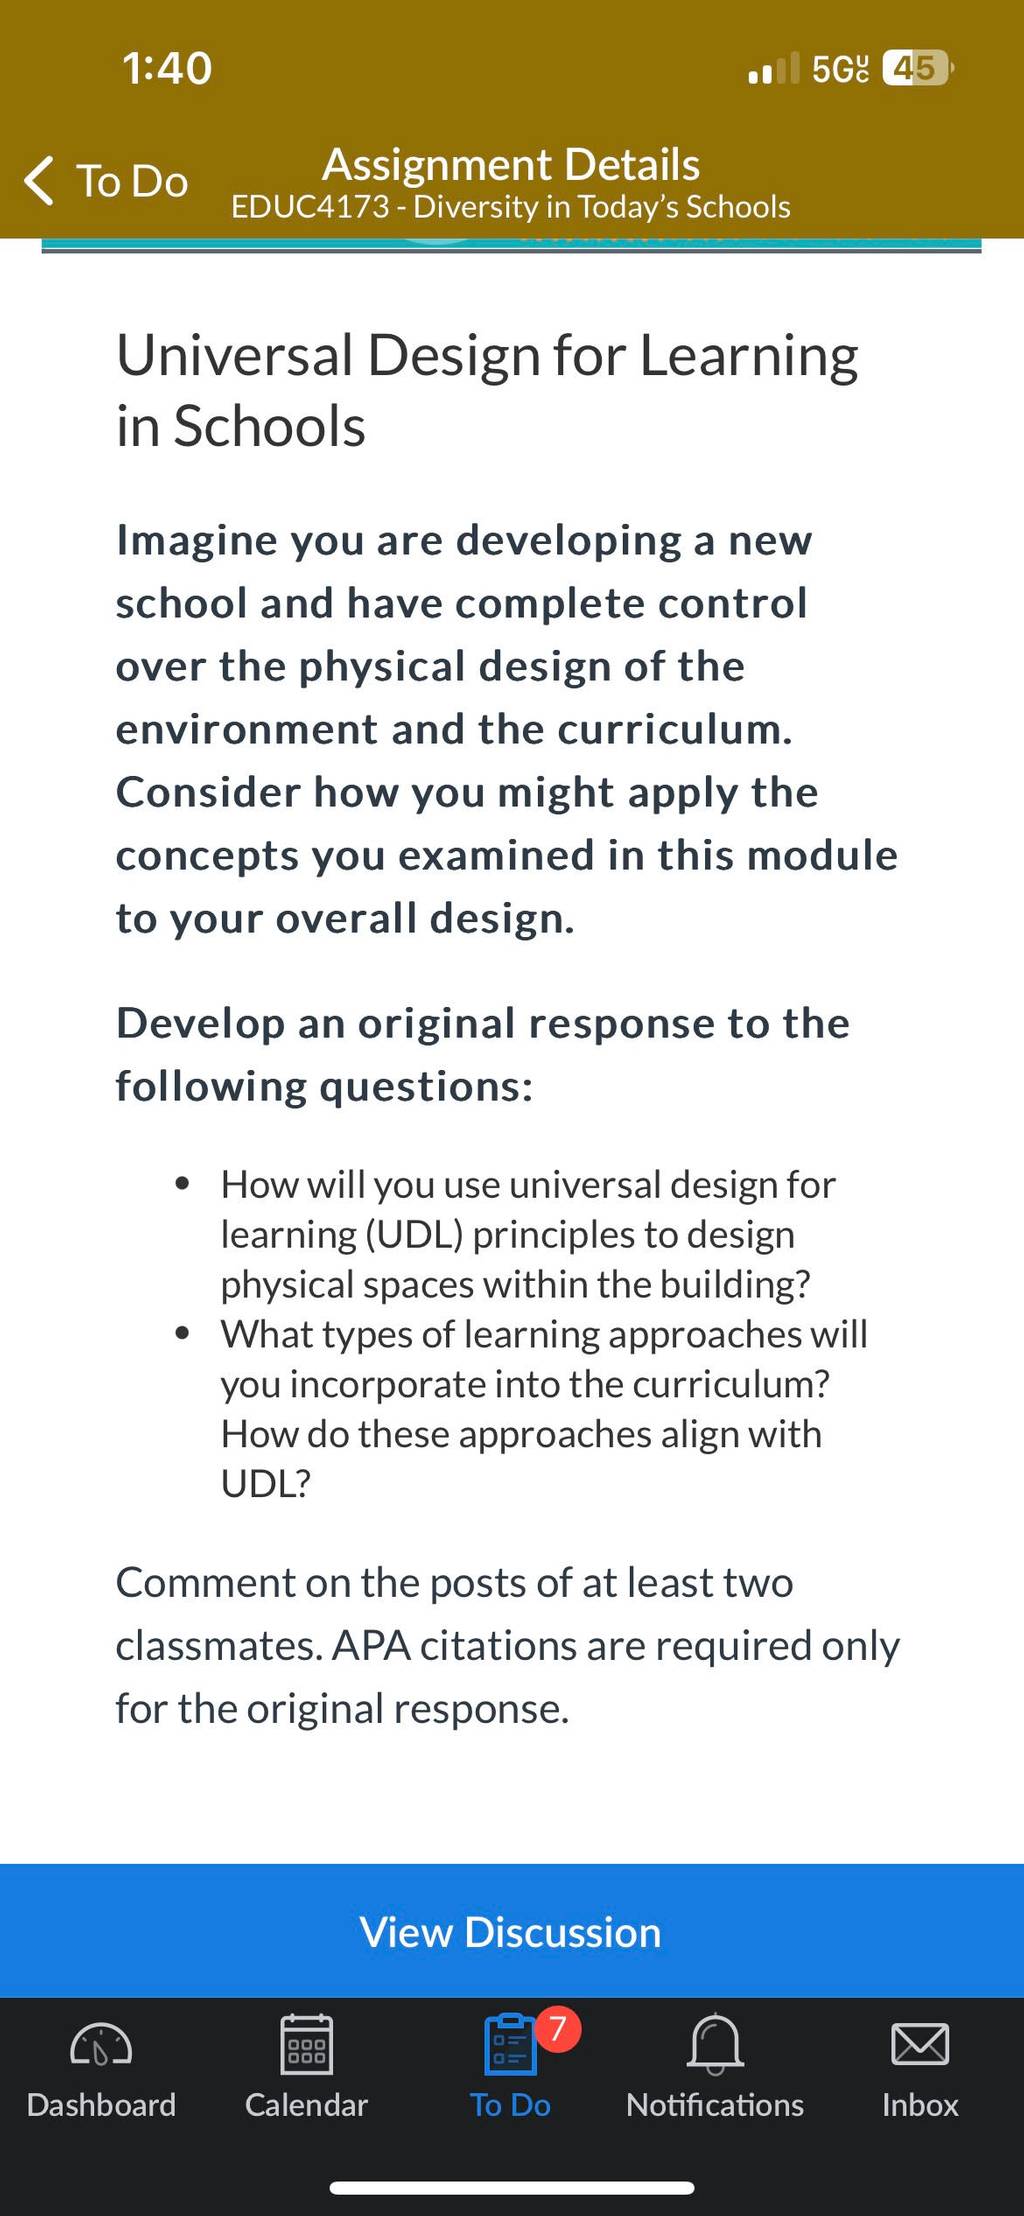1024x2216 pixels.
Task: Tap the first bullet question about physical spaces
Action: tap(528, 1234)
